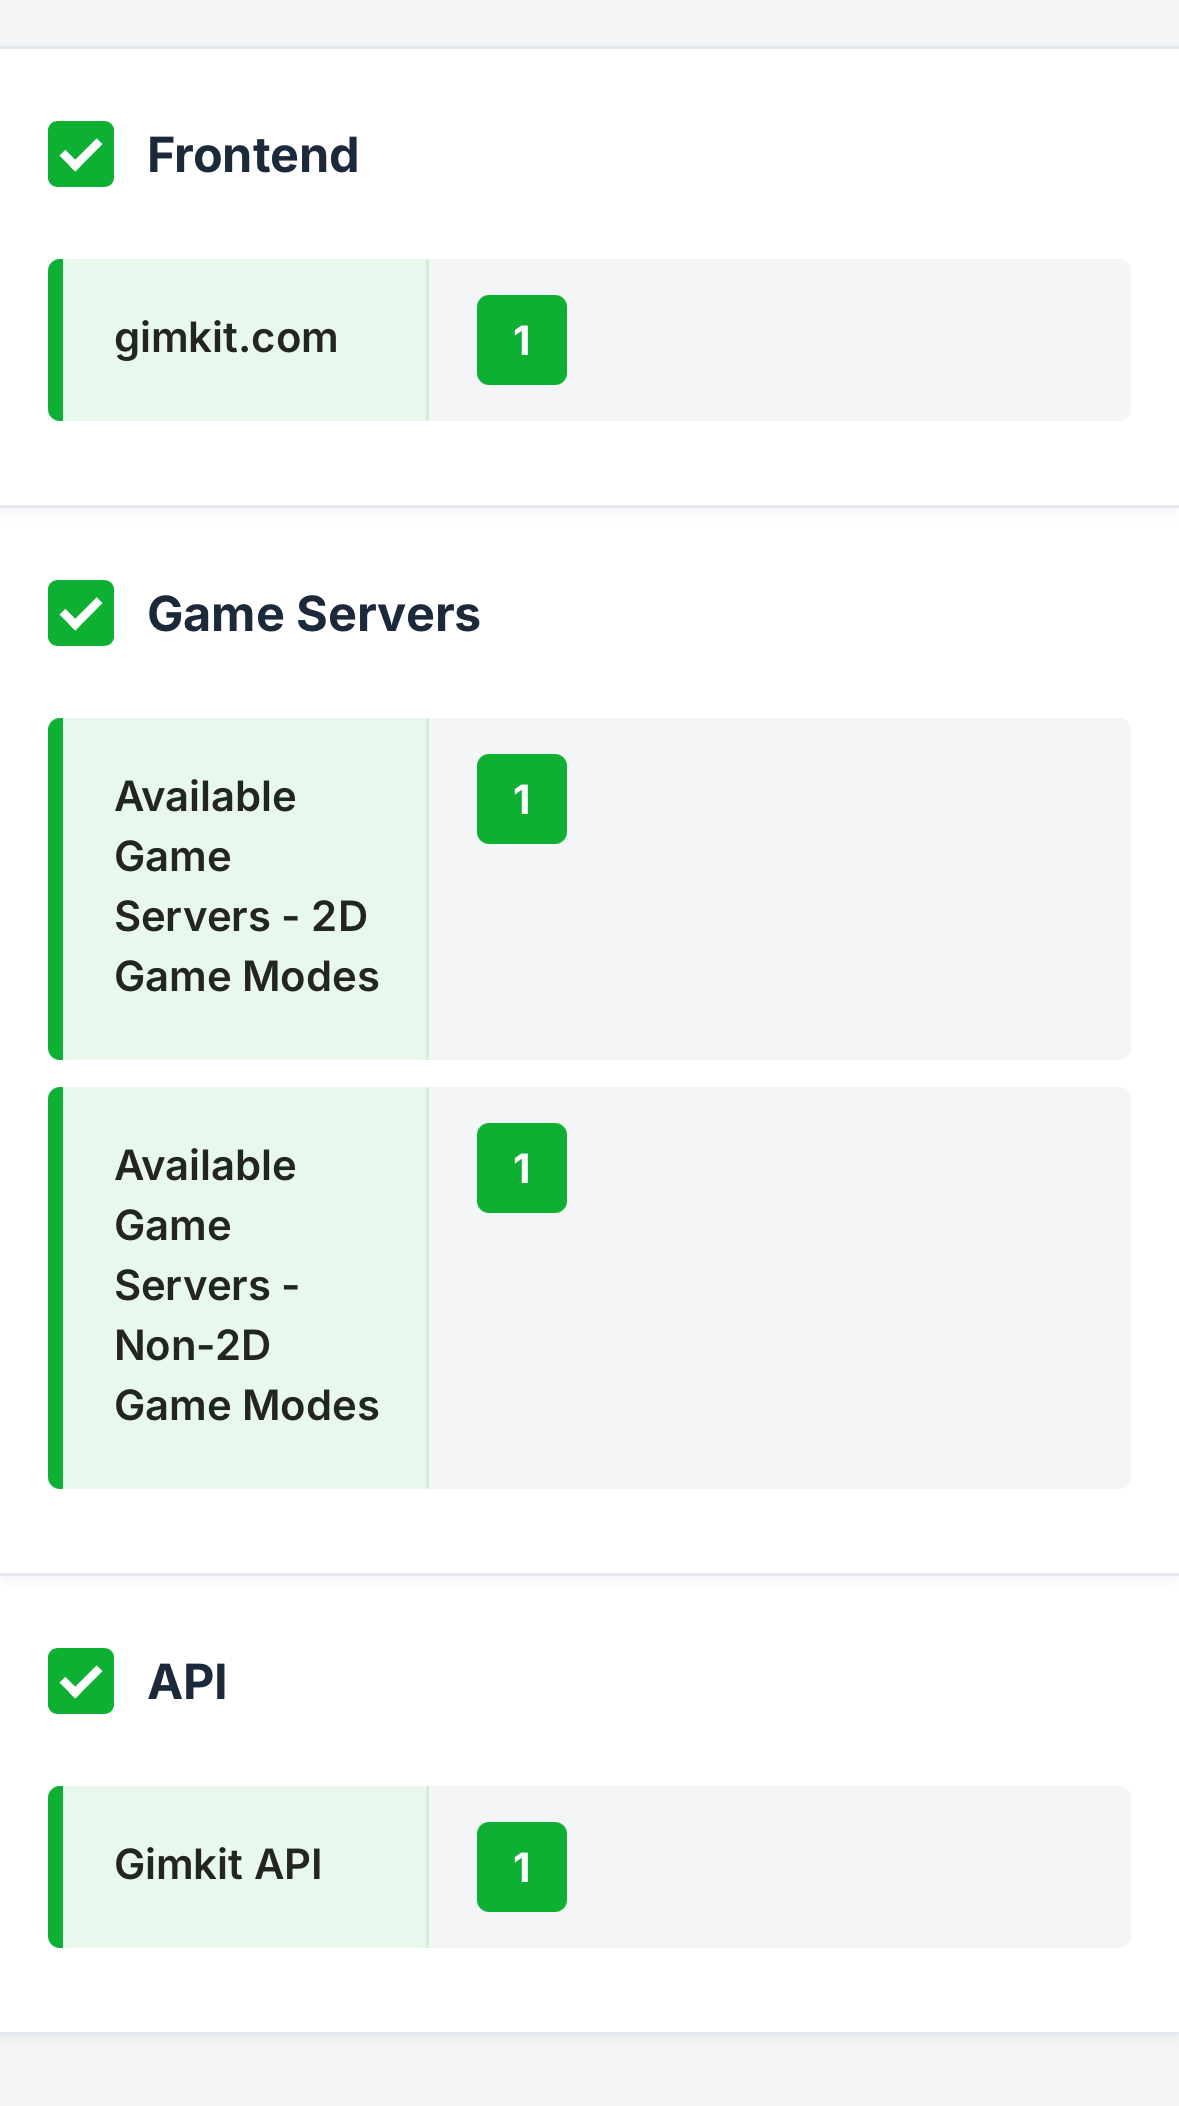Click the badge for 2D Game Modes servers
1179x2106 pixels.
(521, 799)
